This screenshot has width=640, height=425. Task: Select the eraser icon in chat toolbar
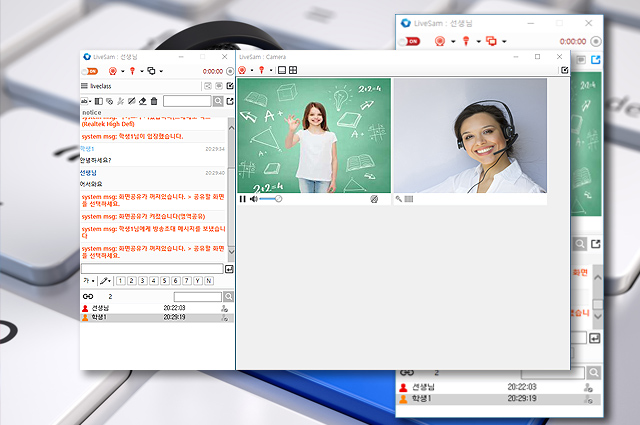point(143,101)
